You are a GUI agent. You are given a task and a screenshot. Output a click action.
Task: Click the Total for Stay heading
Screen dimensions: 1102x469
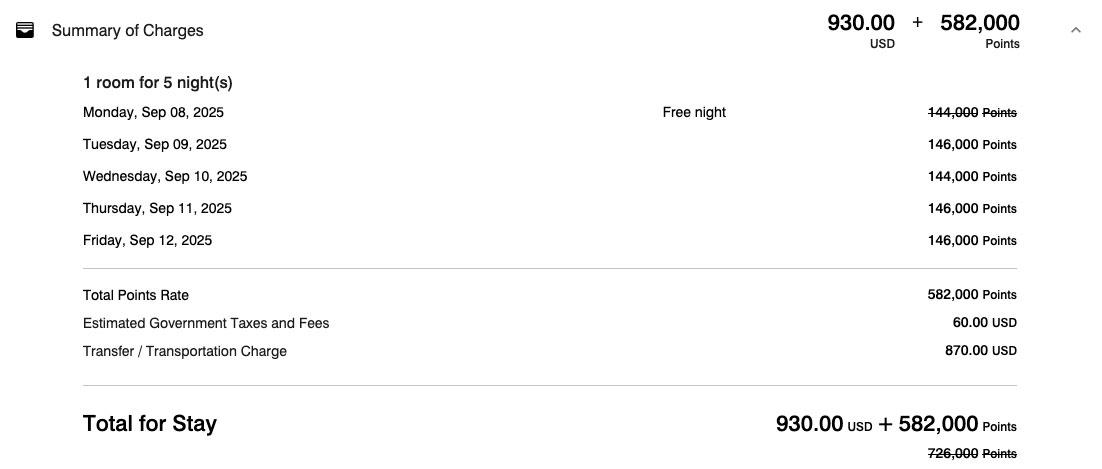(x=150, y=423)
